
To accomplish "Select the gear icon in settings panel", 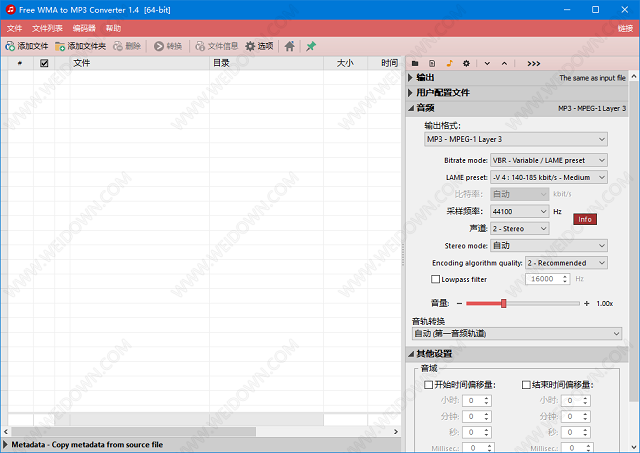I will pos(466,63).
